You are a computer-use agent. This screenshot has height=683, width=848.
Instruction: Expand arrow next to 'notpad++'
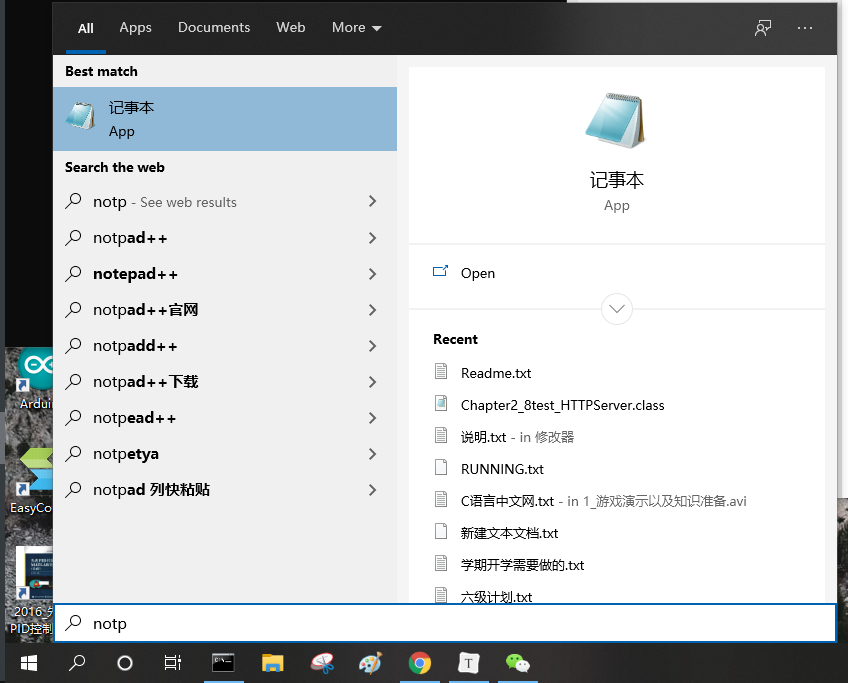click(372, 238)
